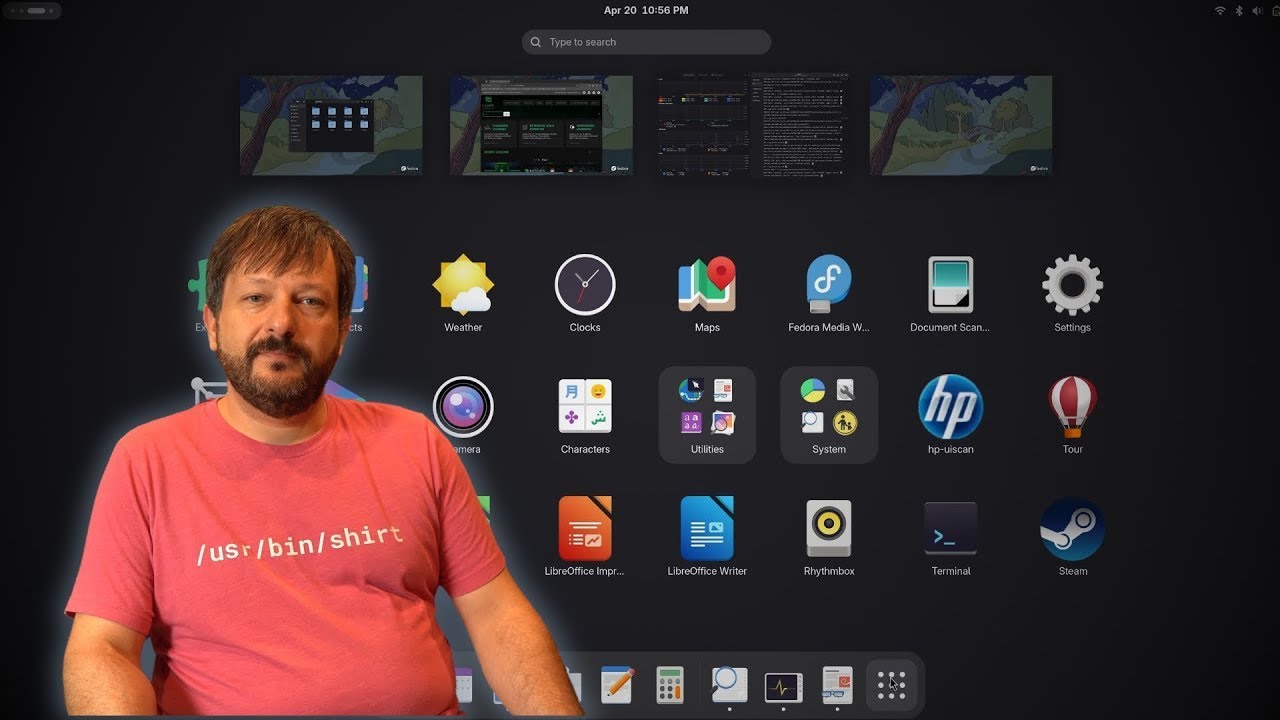Viewport: 1280px width, 720px height.
Task: Switch to System Monitor in the dock
Action: pos(783,687)
